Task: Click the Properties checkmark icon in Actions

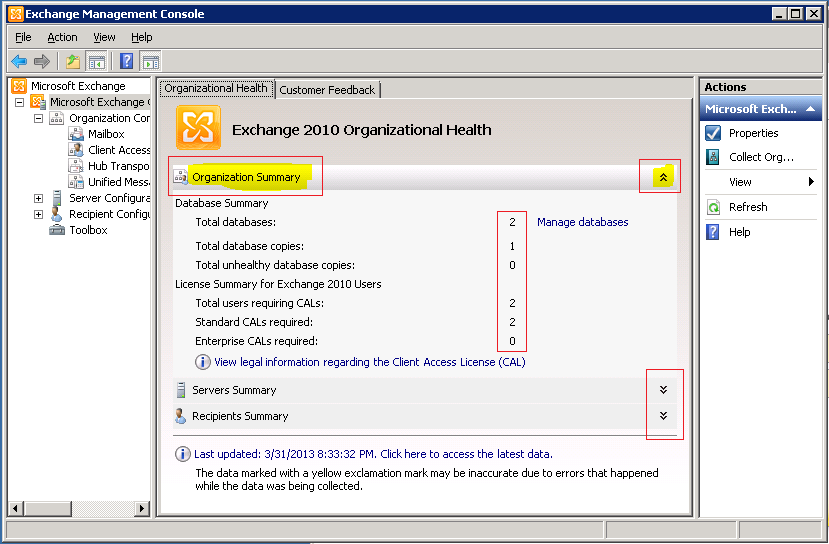Action: point(713,133)
